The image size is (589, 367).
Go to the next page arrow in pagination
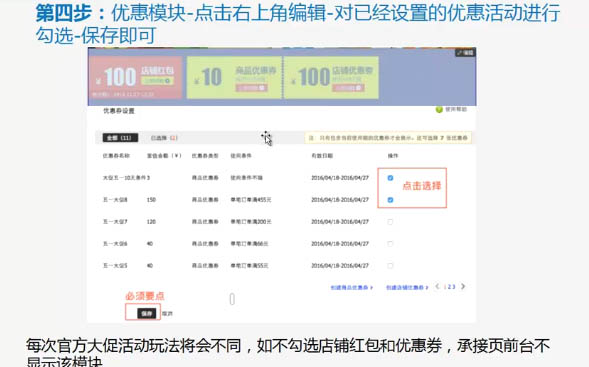[463, 287]
